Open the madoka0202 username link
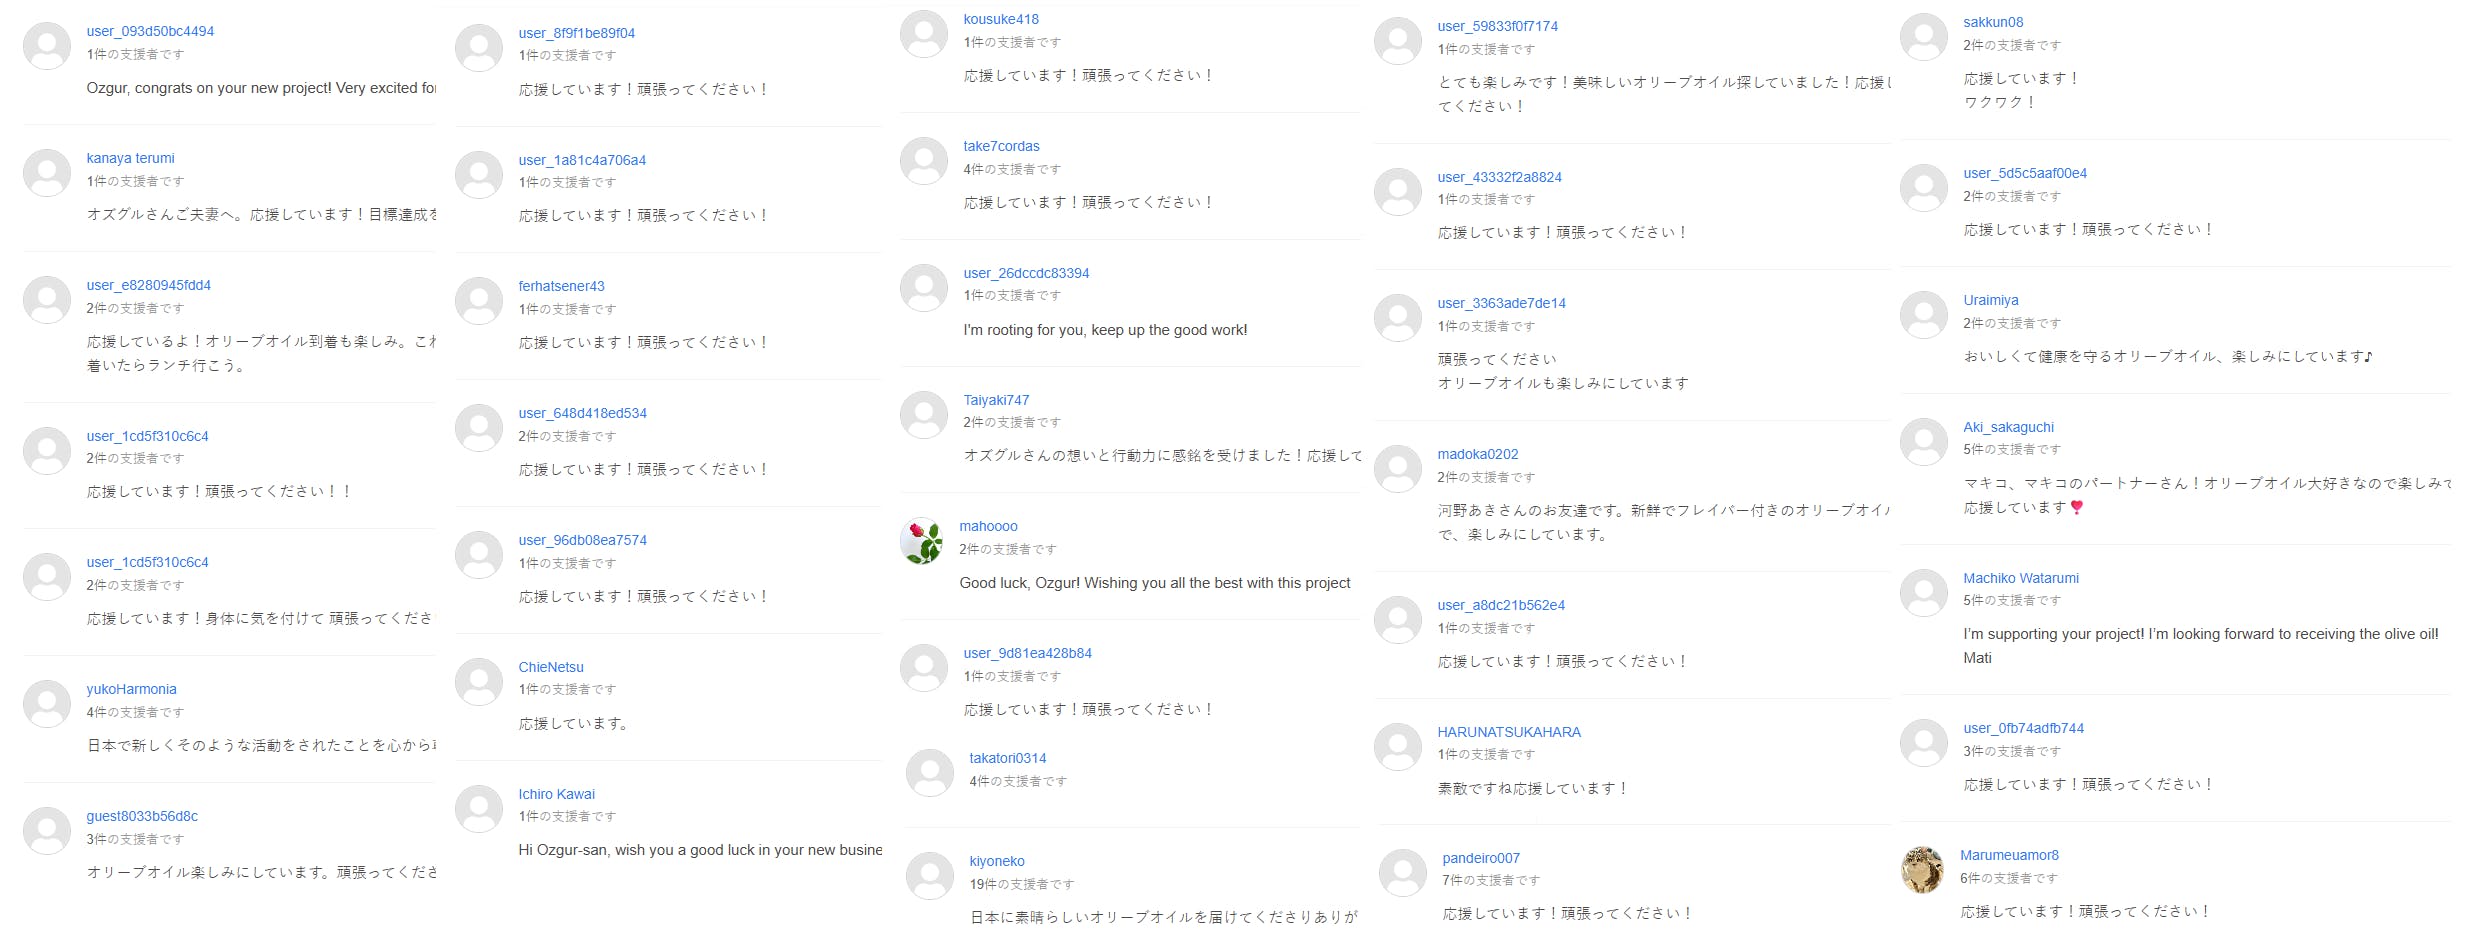This screenshot has height=930, width=2472. tap(1477, 454)
